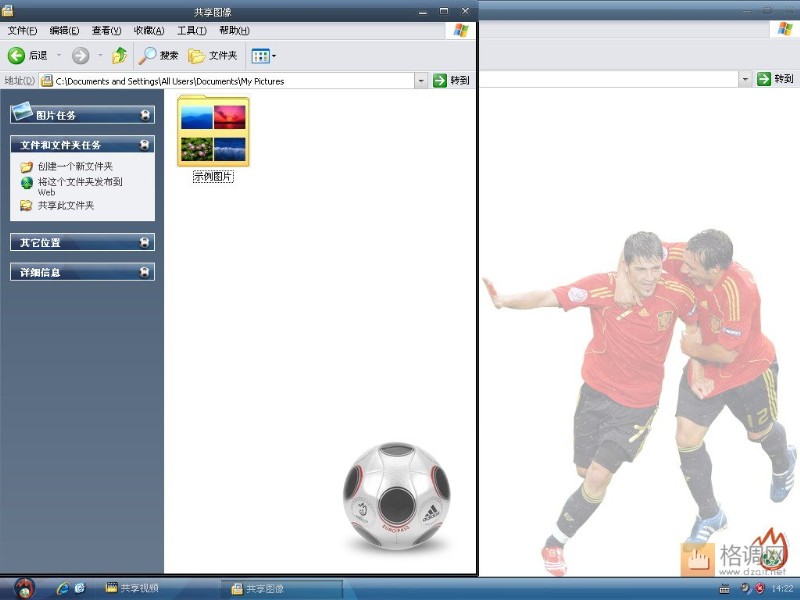Expand the 其它位置 panel

tap(145, 242)
